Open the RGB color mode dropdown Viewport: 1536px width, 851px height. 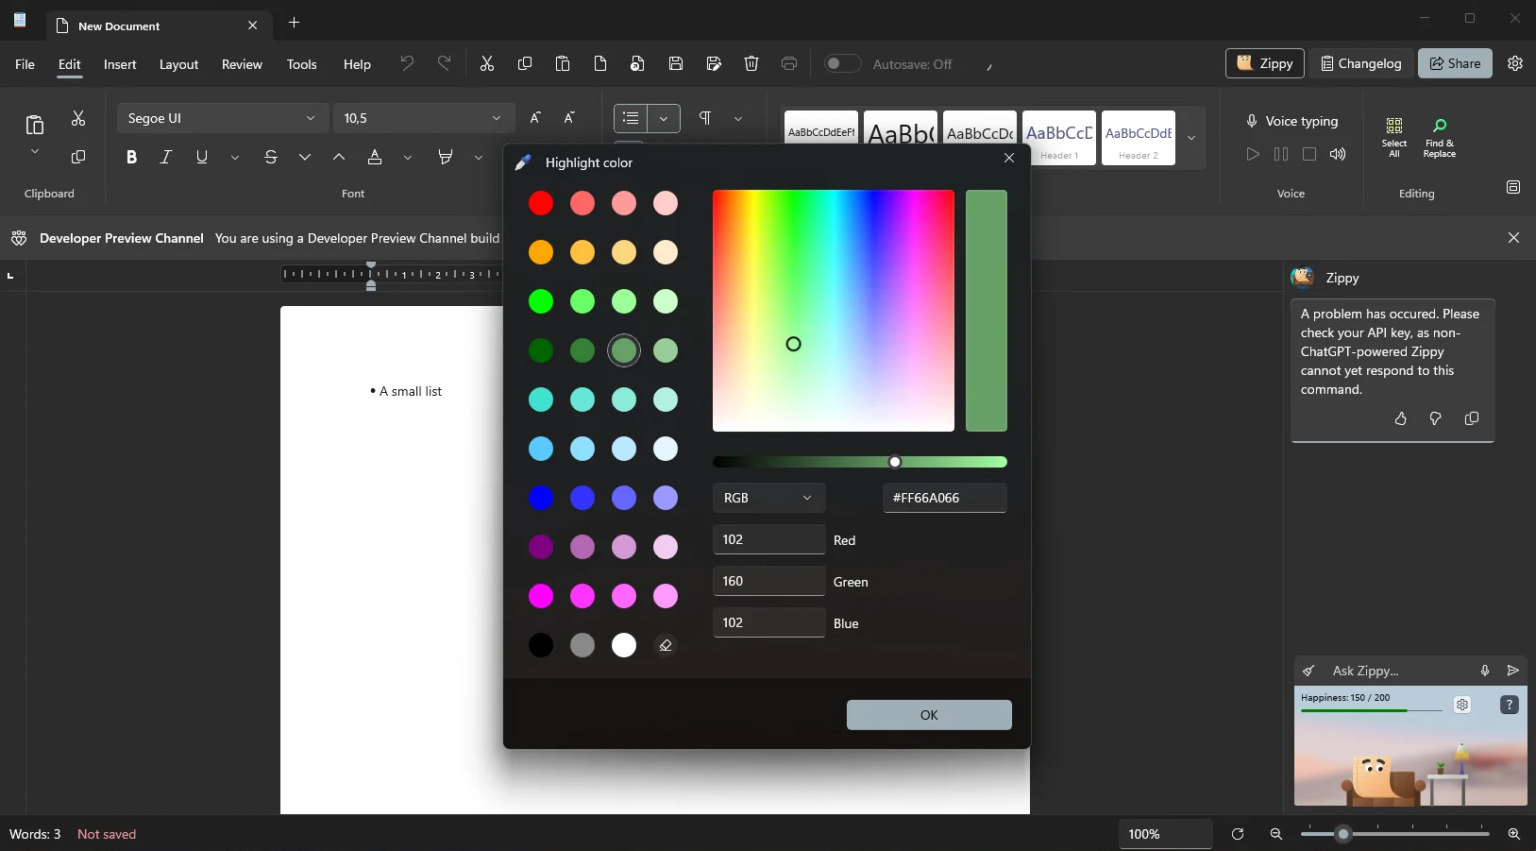(768, 497)
